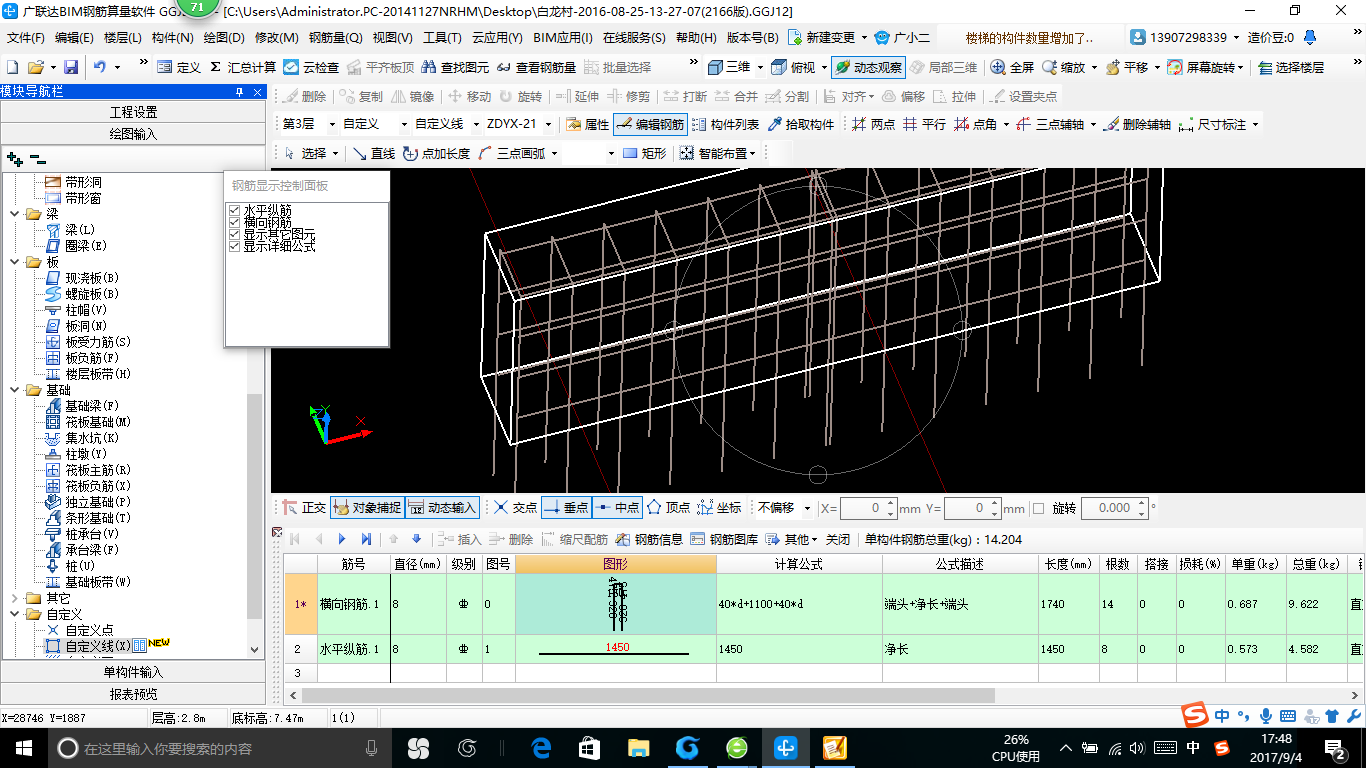Select 现浇板(B) in tree
Viewport: 1366px width, 768px height.
(x=82, y=278)
